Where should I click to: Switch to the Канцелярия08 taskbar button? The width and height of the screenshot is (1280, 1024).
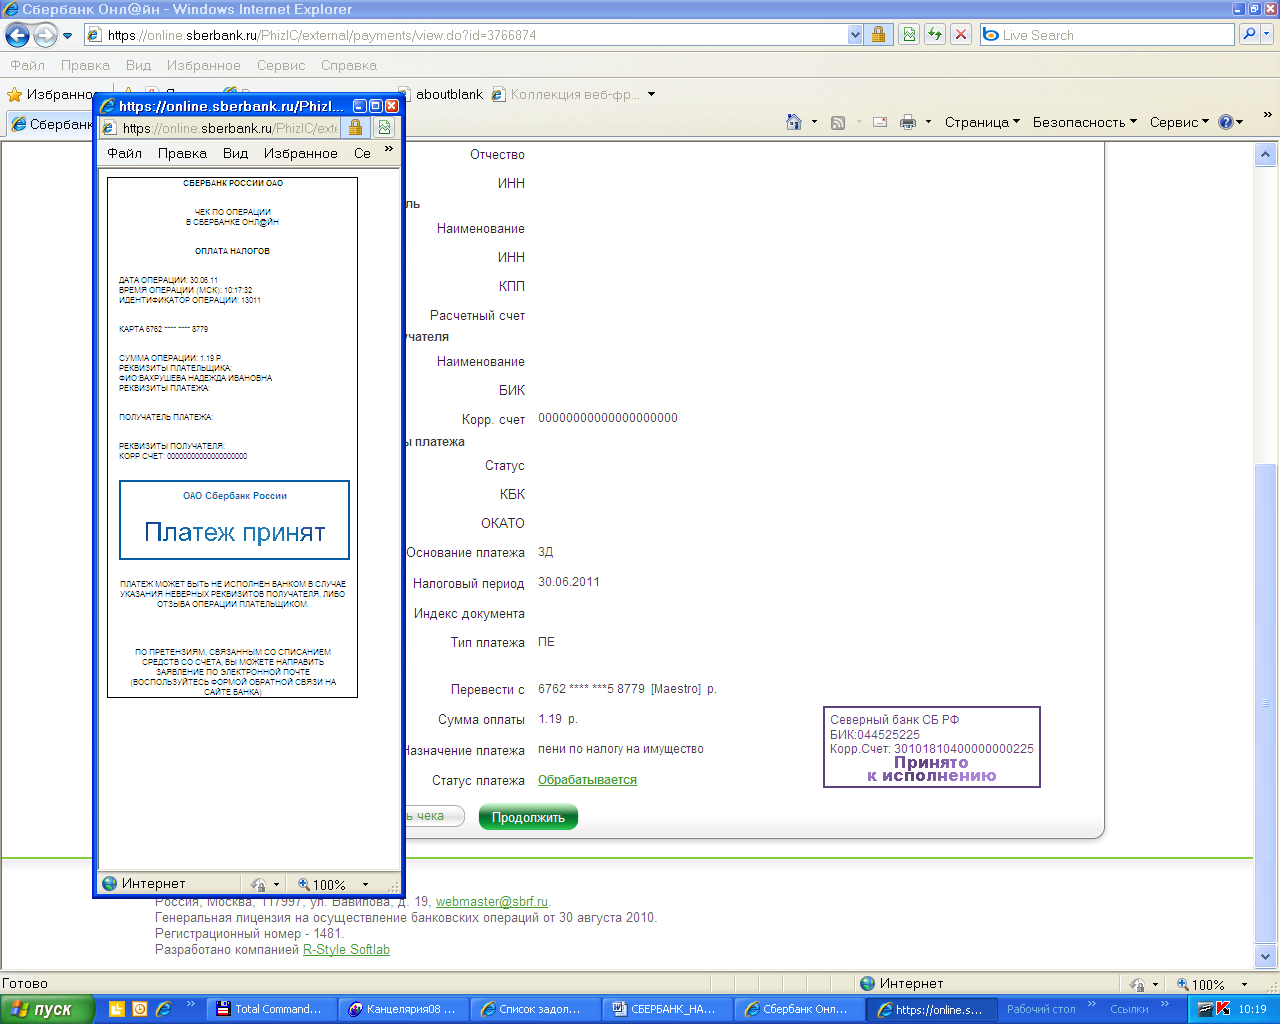coord(404,1009)
